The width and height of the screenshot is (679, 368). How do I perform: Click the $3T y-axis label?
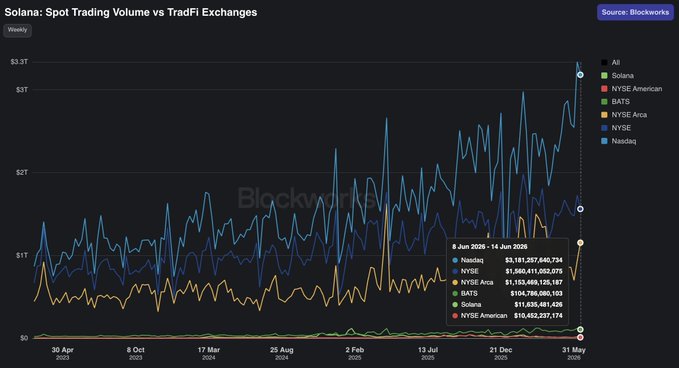point(22,90)
